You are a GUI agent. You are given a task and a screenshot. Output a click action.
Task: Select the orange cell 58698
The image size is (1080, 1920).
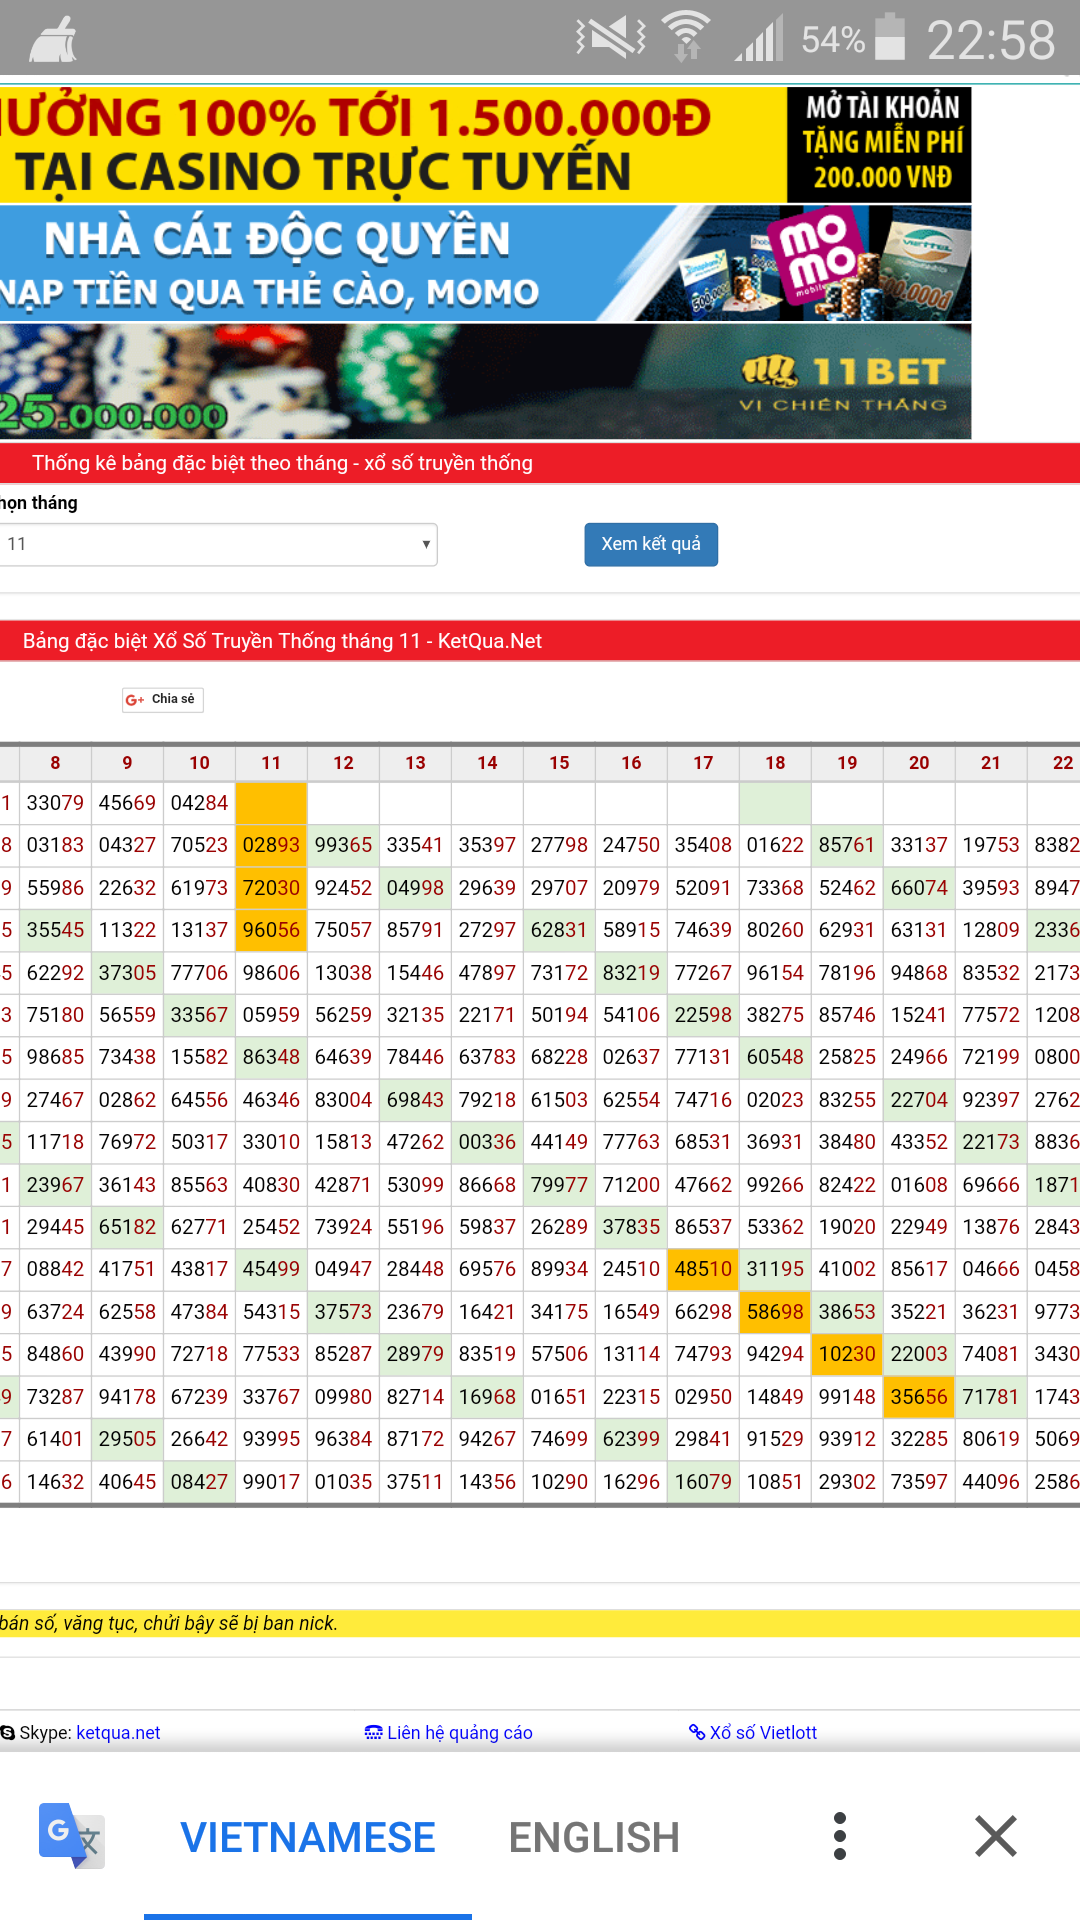point(775,1312)
